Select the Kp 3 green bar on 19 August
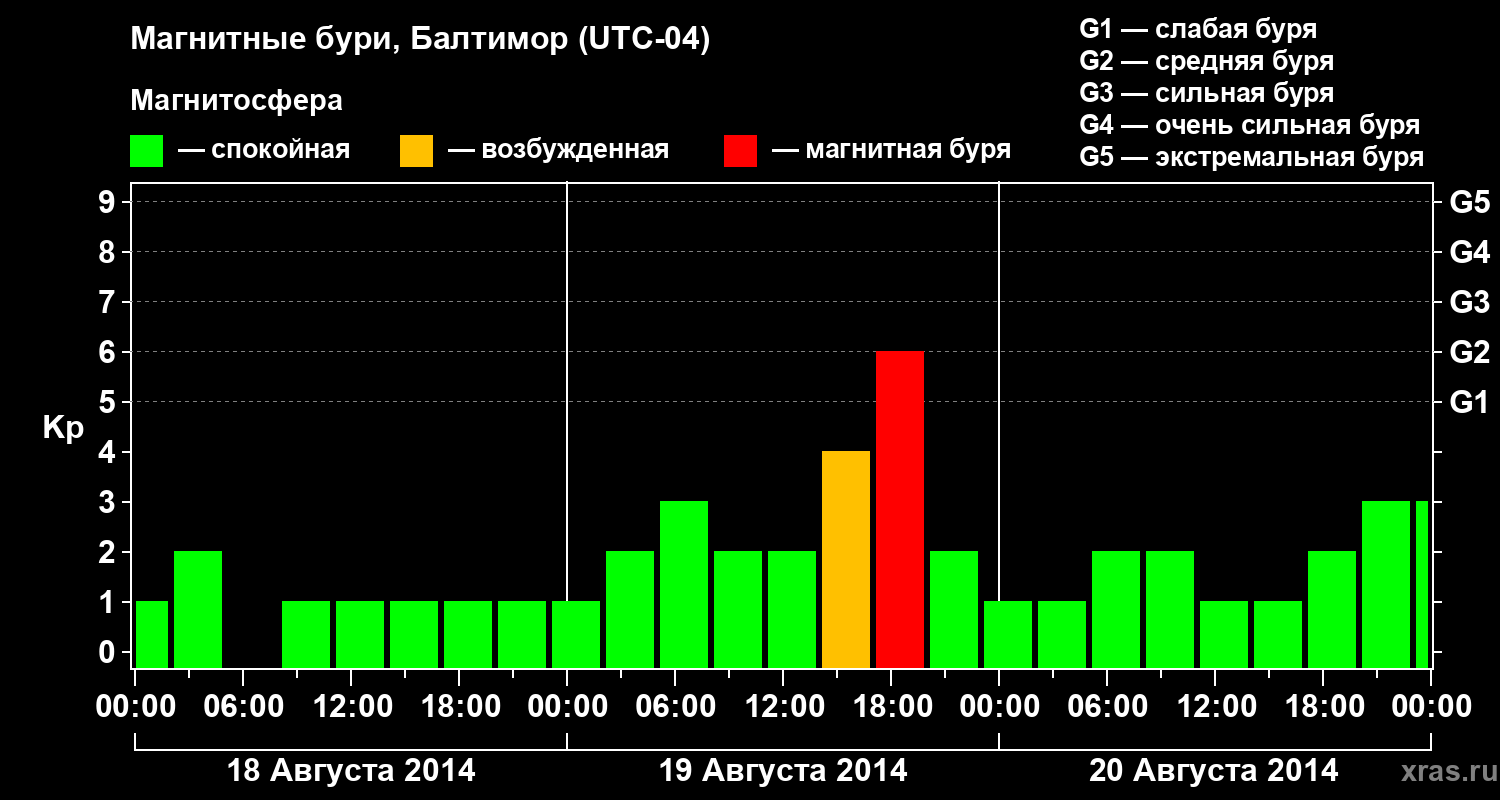Screen dimensions: 1500x800 click(684, 585)
